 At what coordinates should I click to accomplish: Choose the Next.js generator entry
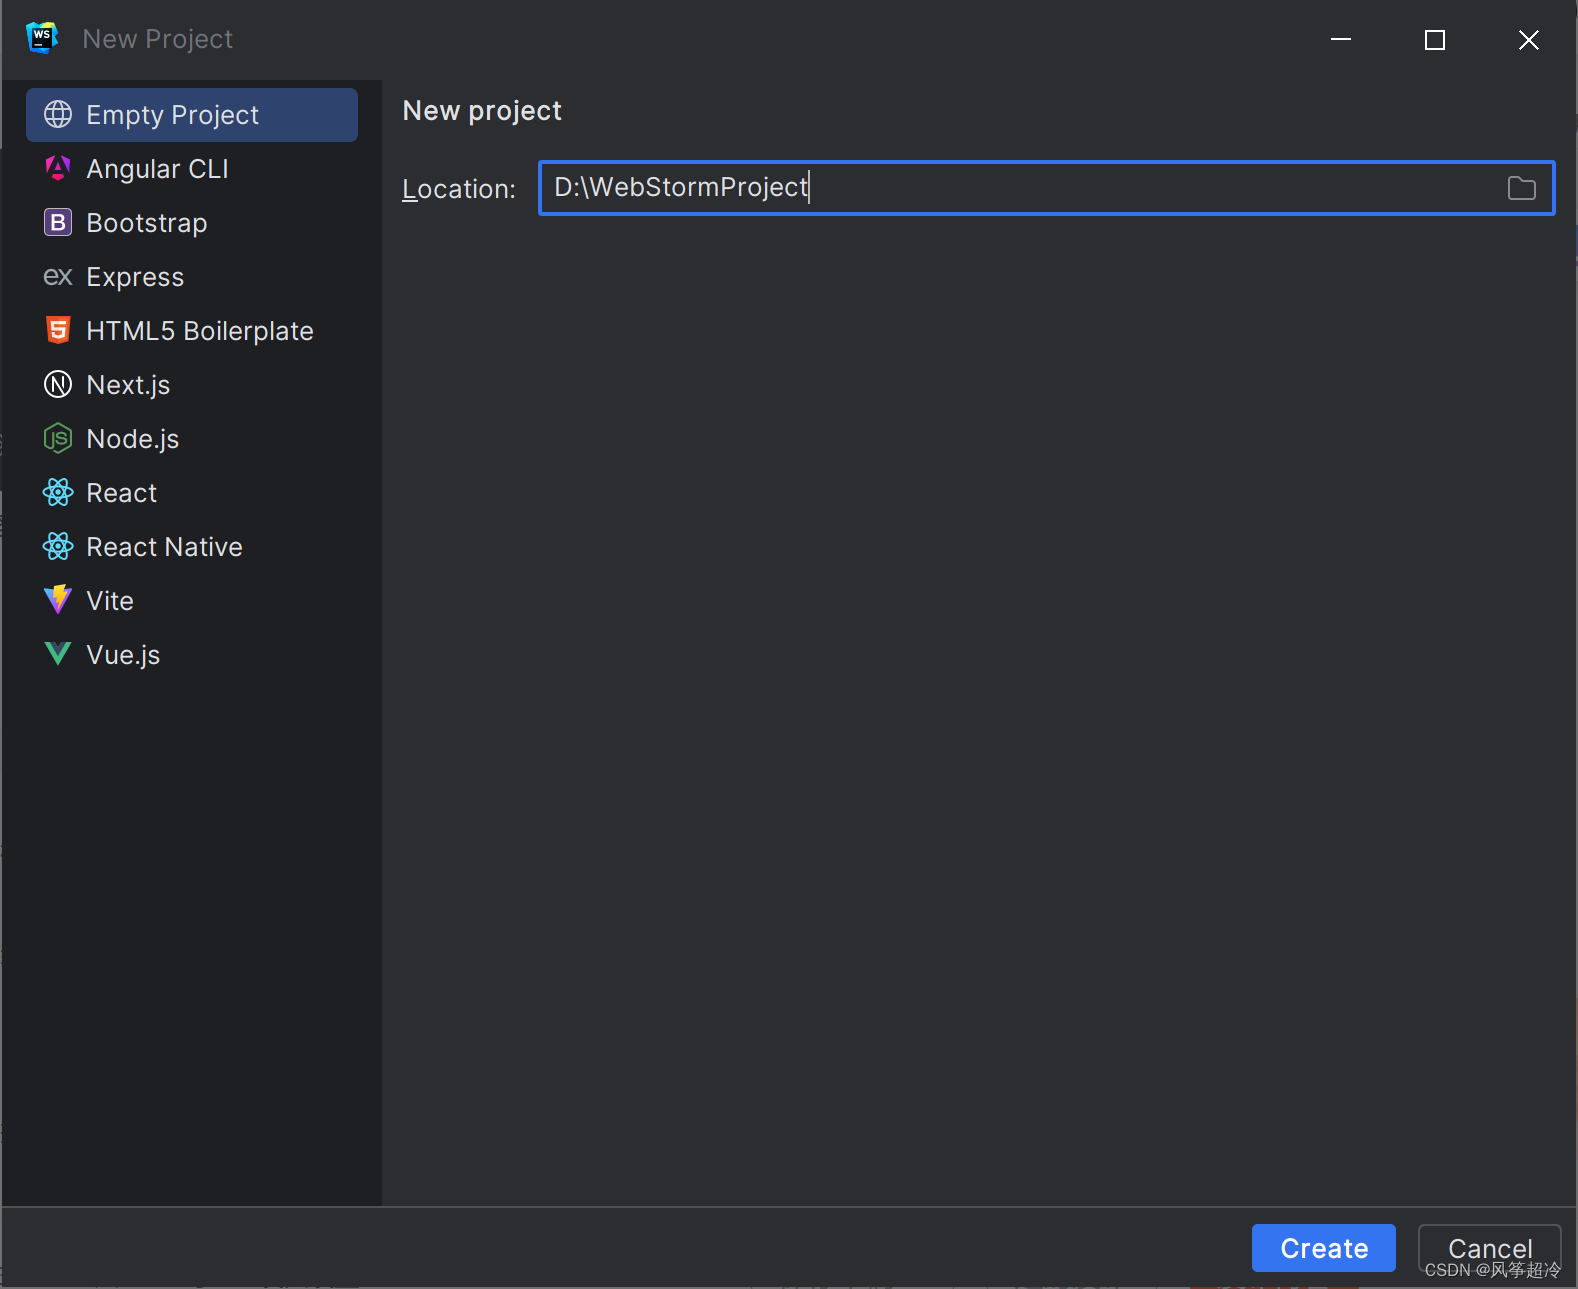point(128,385)
